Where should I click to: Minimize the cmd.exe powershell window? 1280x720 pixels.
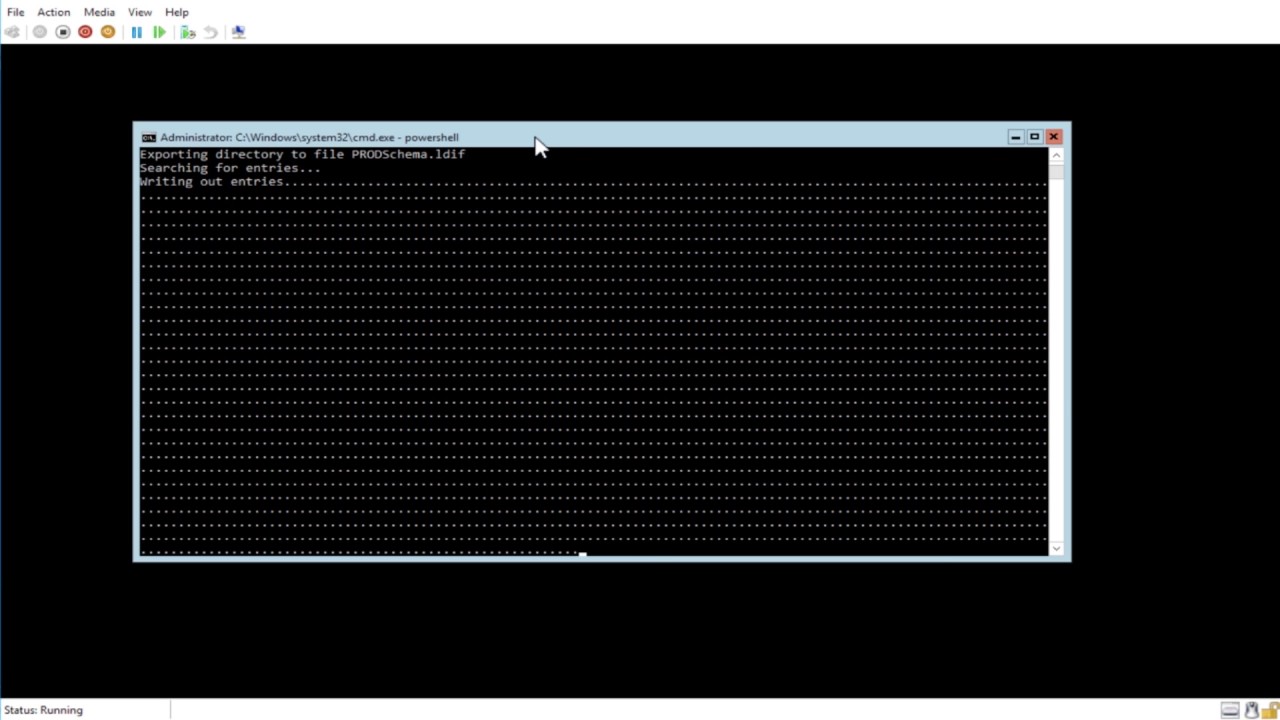(1015, 137)
